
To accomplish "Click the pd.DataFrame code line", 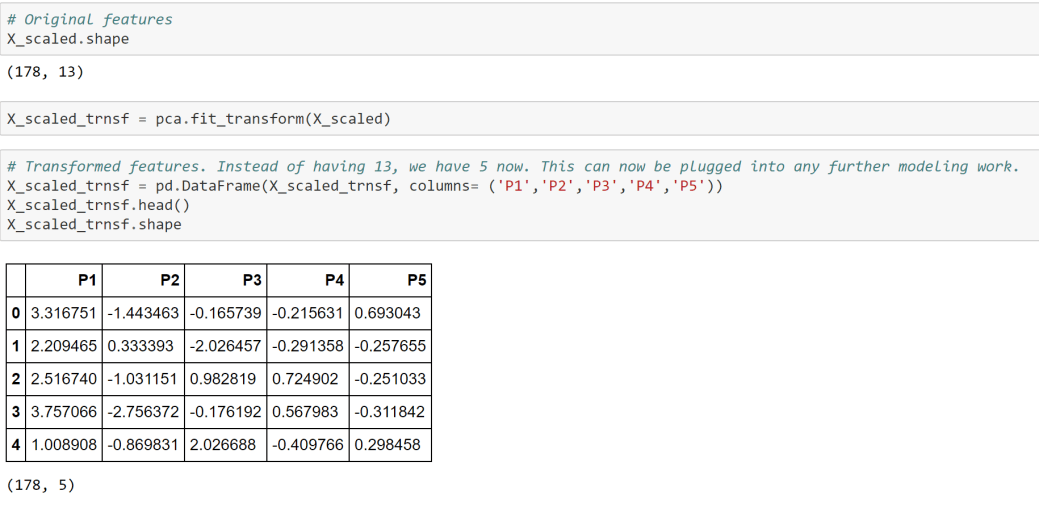I will [365, 186].
